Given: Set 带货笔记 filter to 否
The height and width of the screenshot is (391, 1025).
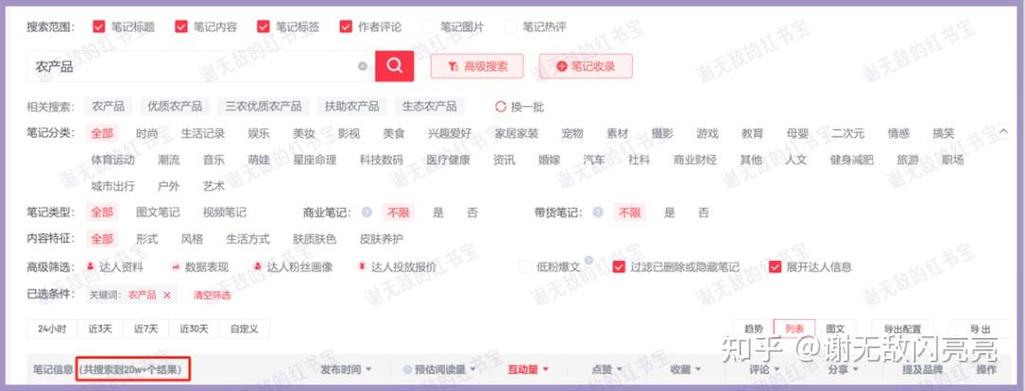Looking at the screenshot, I should [x=703, y=212].
